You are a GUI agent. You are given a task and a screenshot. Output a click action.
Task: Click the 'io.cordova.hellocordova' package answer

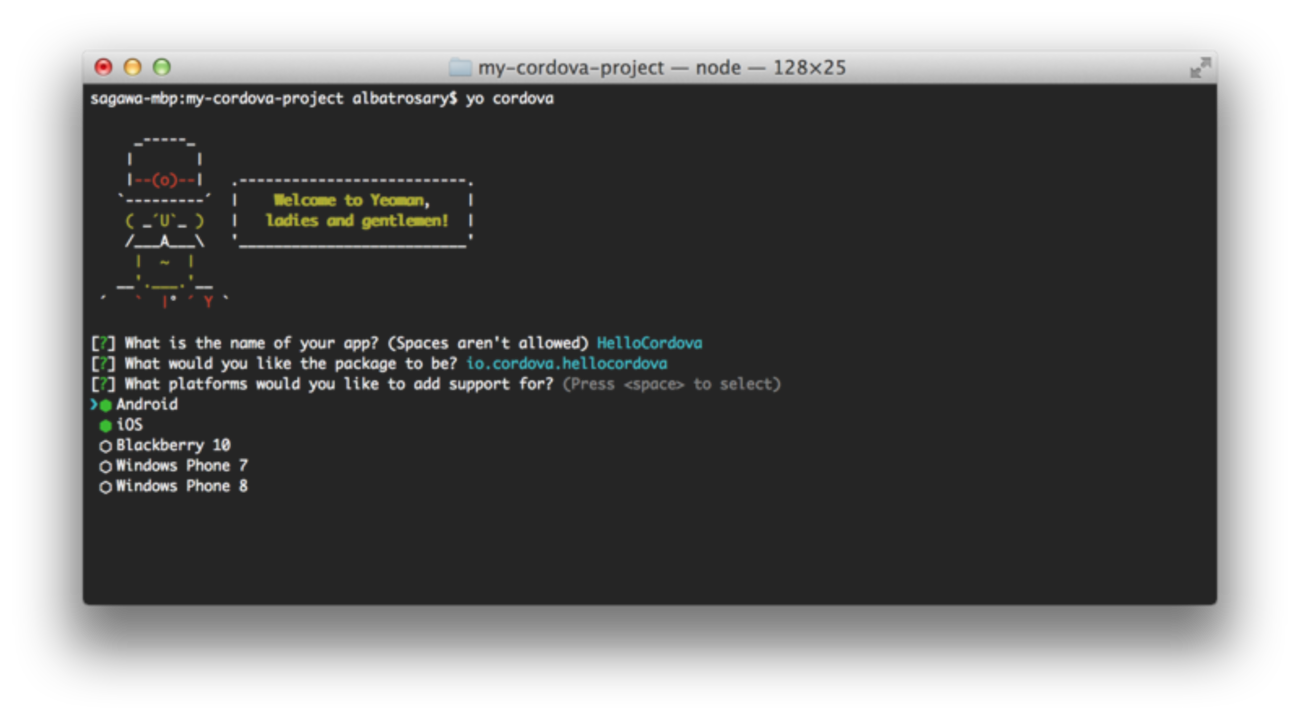(x=567, y=363)
